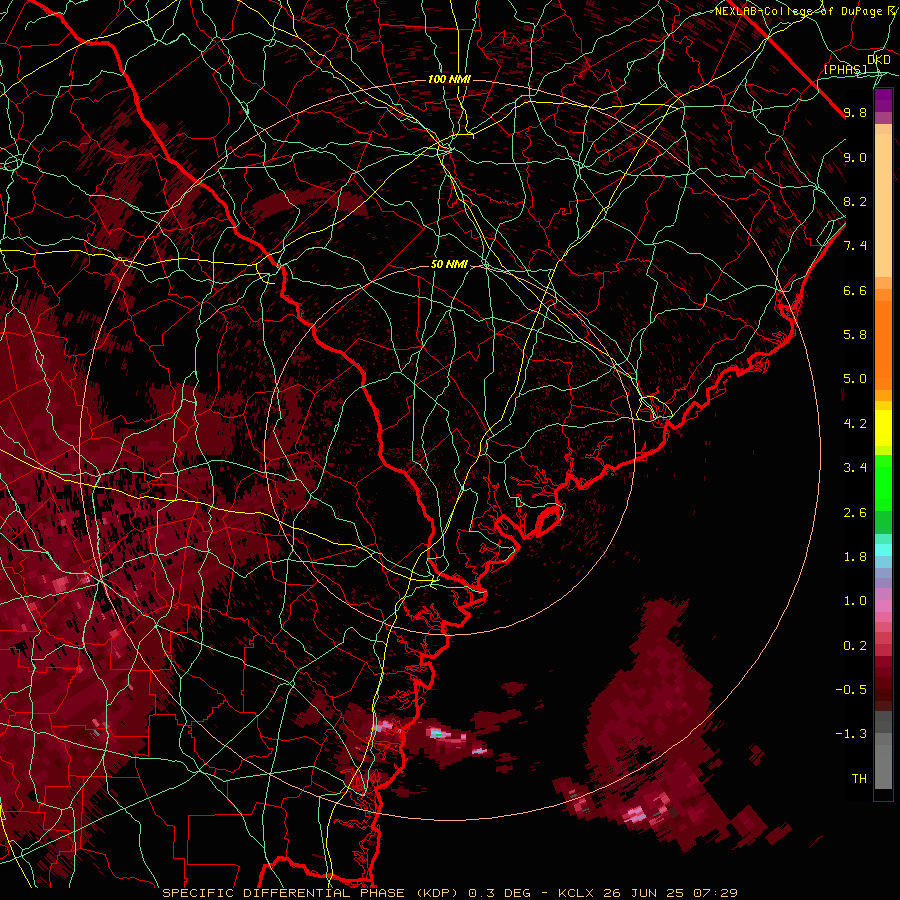Click the KCLX radar site identifier
Image resolution: width=900 pixels, height=900 pixels.
[577, 893]
